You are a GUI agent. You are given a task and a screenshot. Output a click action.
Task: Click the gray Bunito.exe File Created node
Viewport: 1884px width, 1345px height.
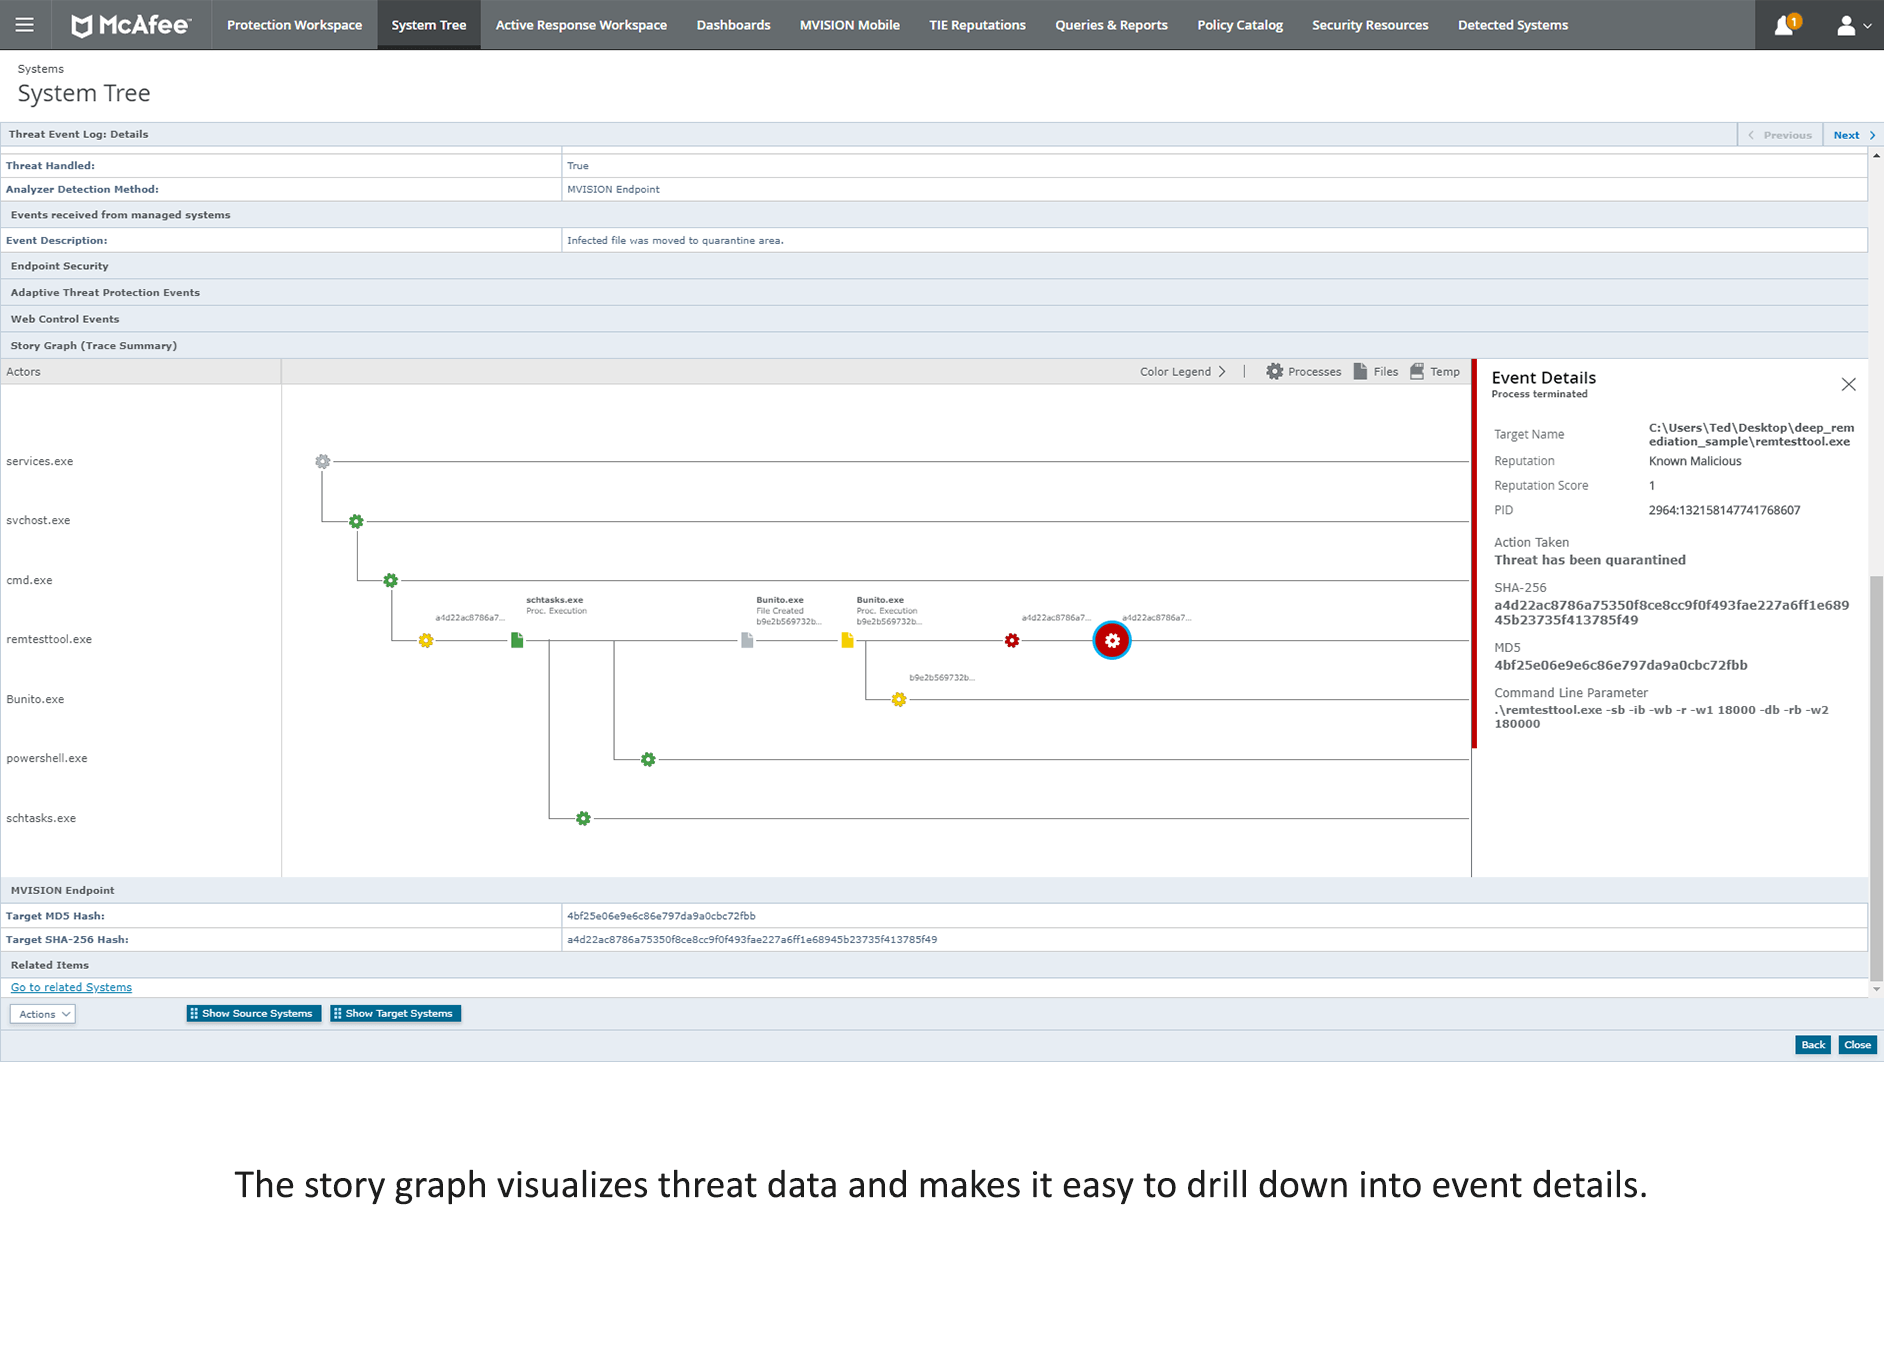(x=747, y=640)
